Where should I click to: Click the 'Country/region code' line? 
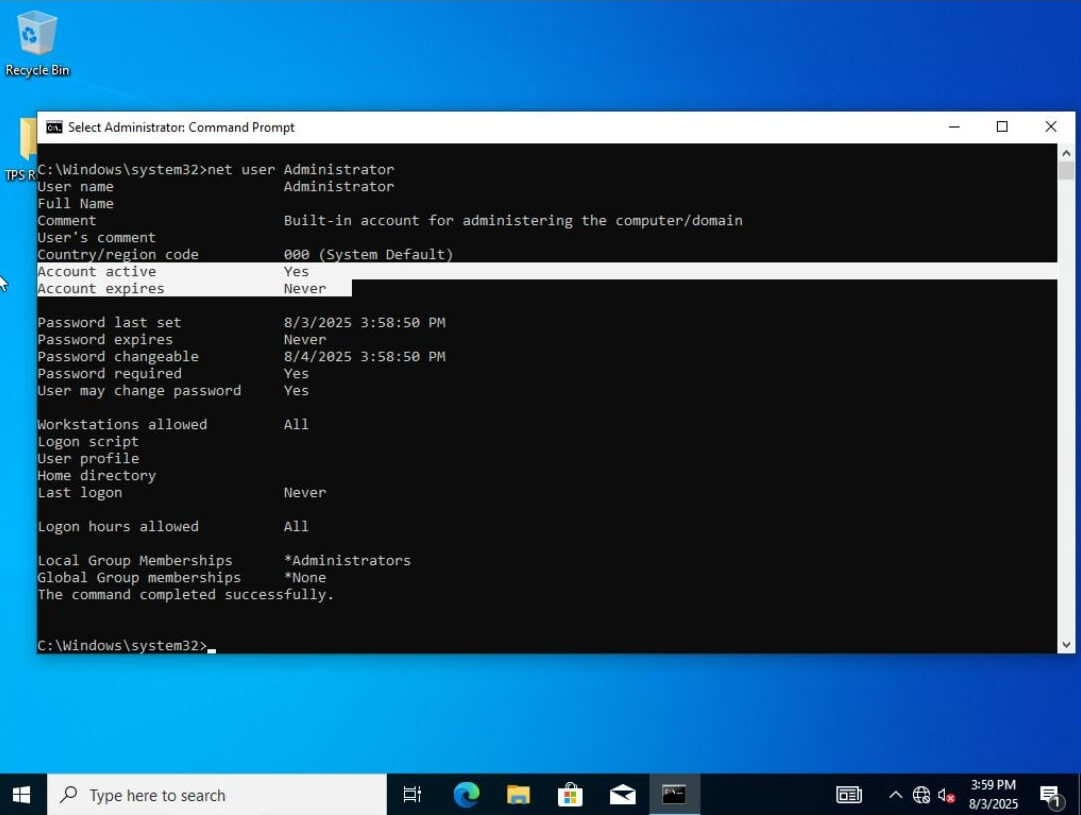245,254
